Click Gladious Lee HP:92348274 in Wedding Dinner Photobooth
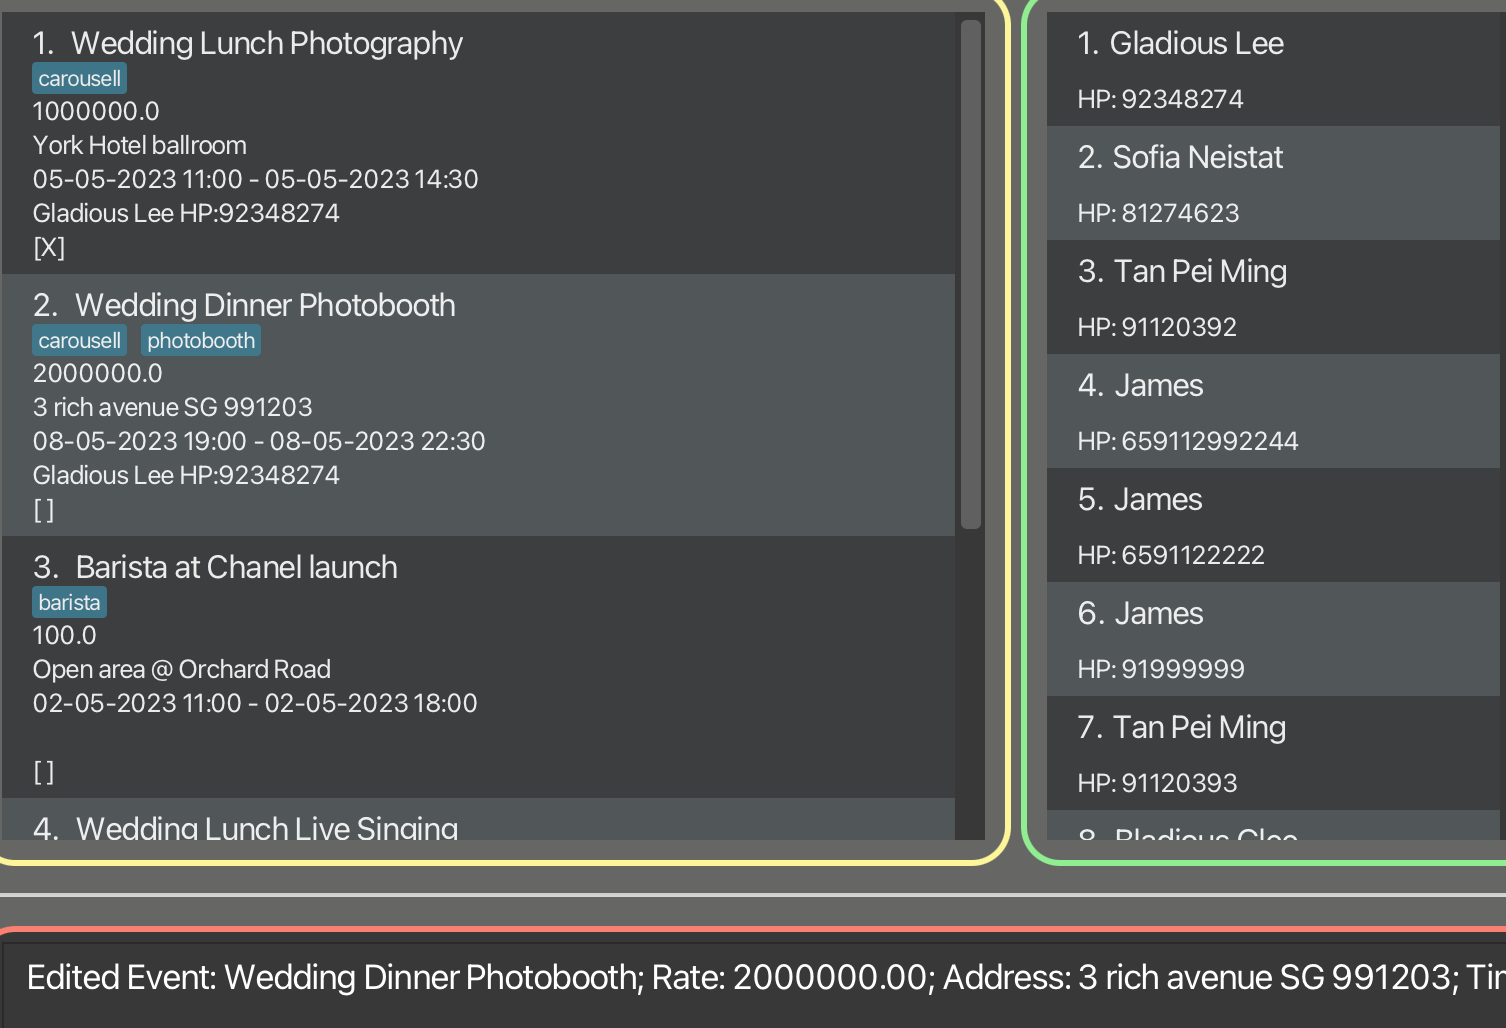Viewport: 1506px width, 1028px height. 186,475
